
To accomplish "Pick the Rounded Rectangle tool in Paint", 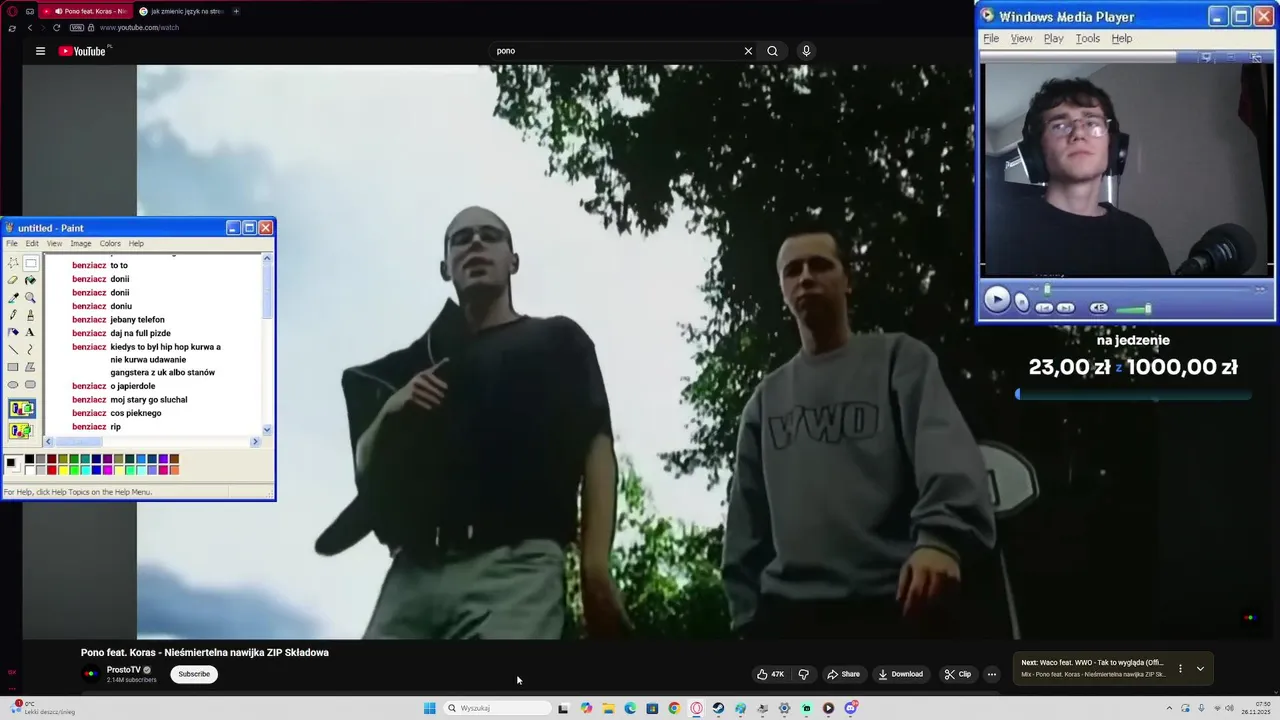I will (x=30, y=384).
